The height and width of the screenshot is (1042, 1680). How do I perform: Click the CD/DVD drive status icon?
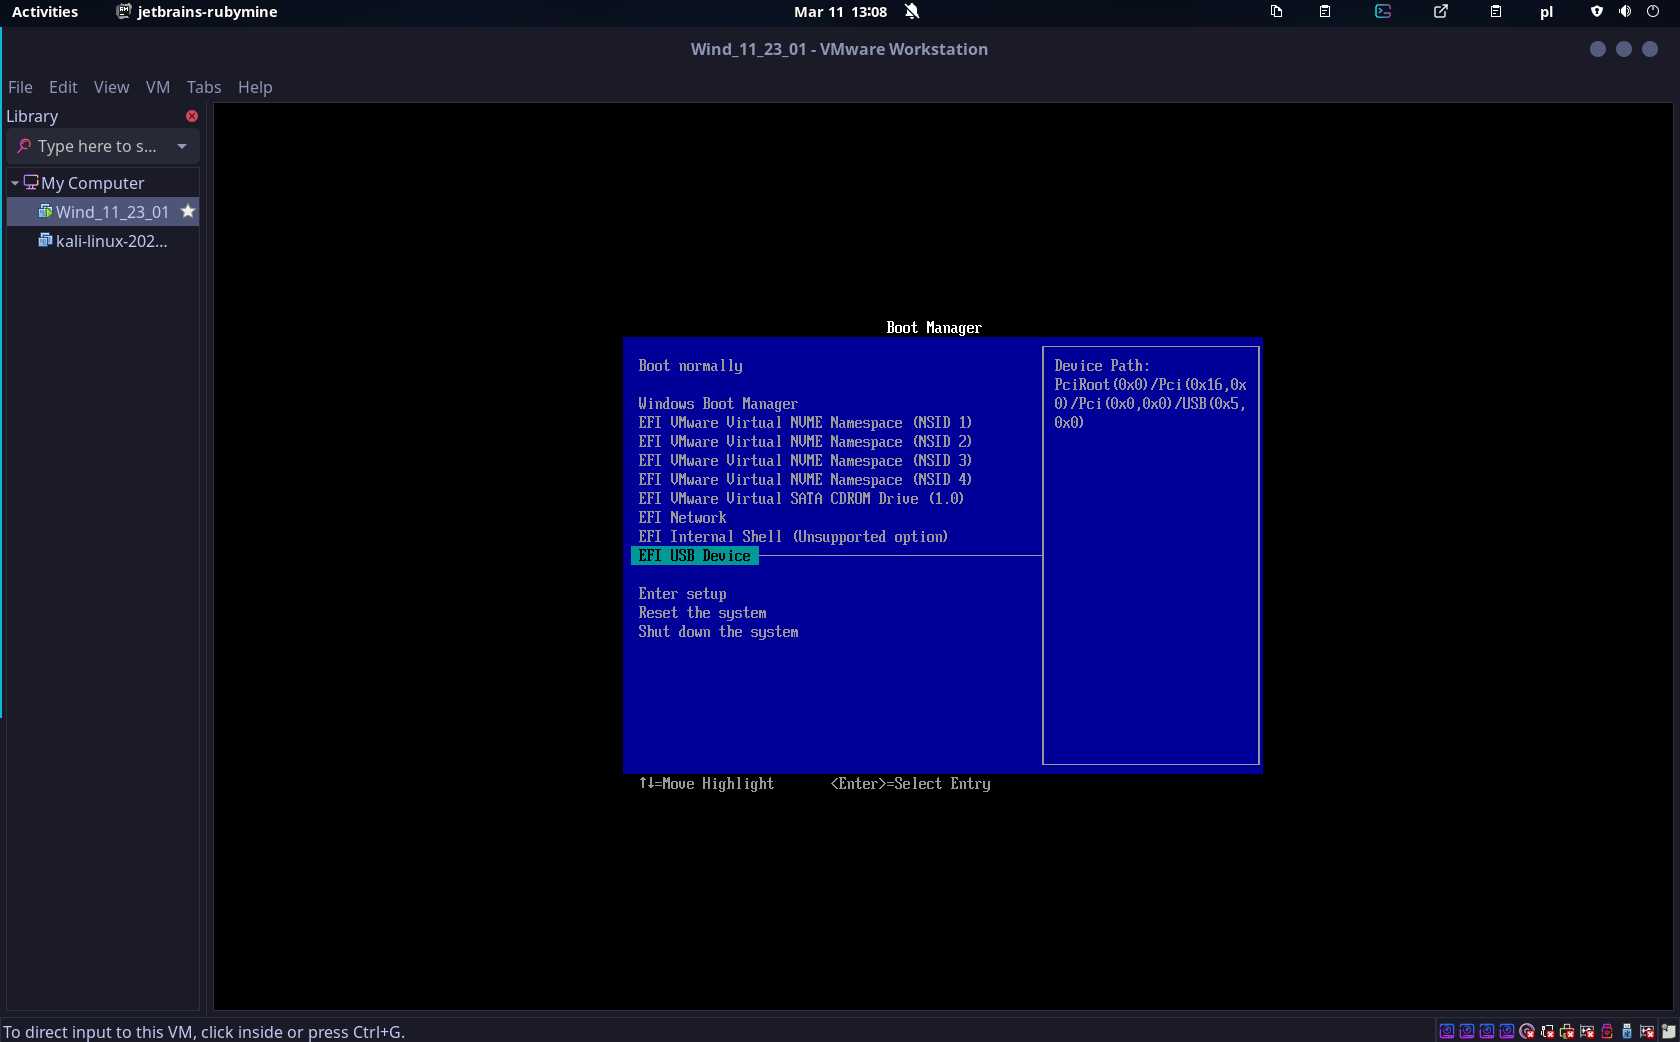1527,1031
